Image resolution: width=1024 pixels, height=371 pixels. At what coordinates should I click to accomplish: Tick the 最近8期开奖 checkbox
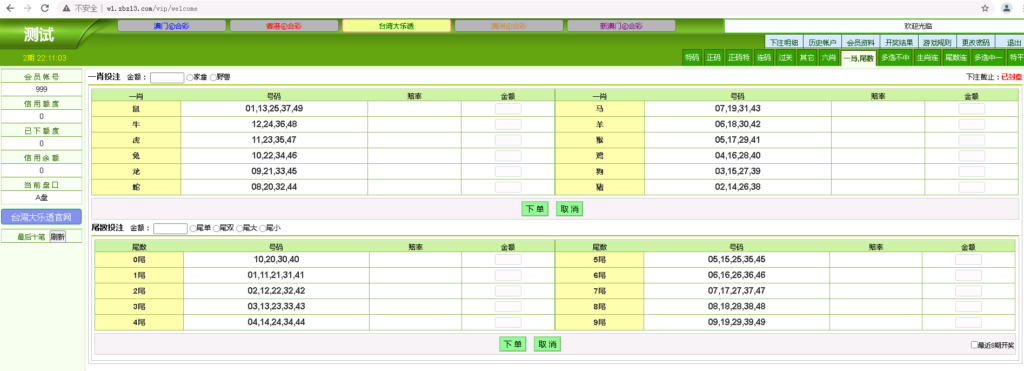(974, 345)
